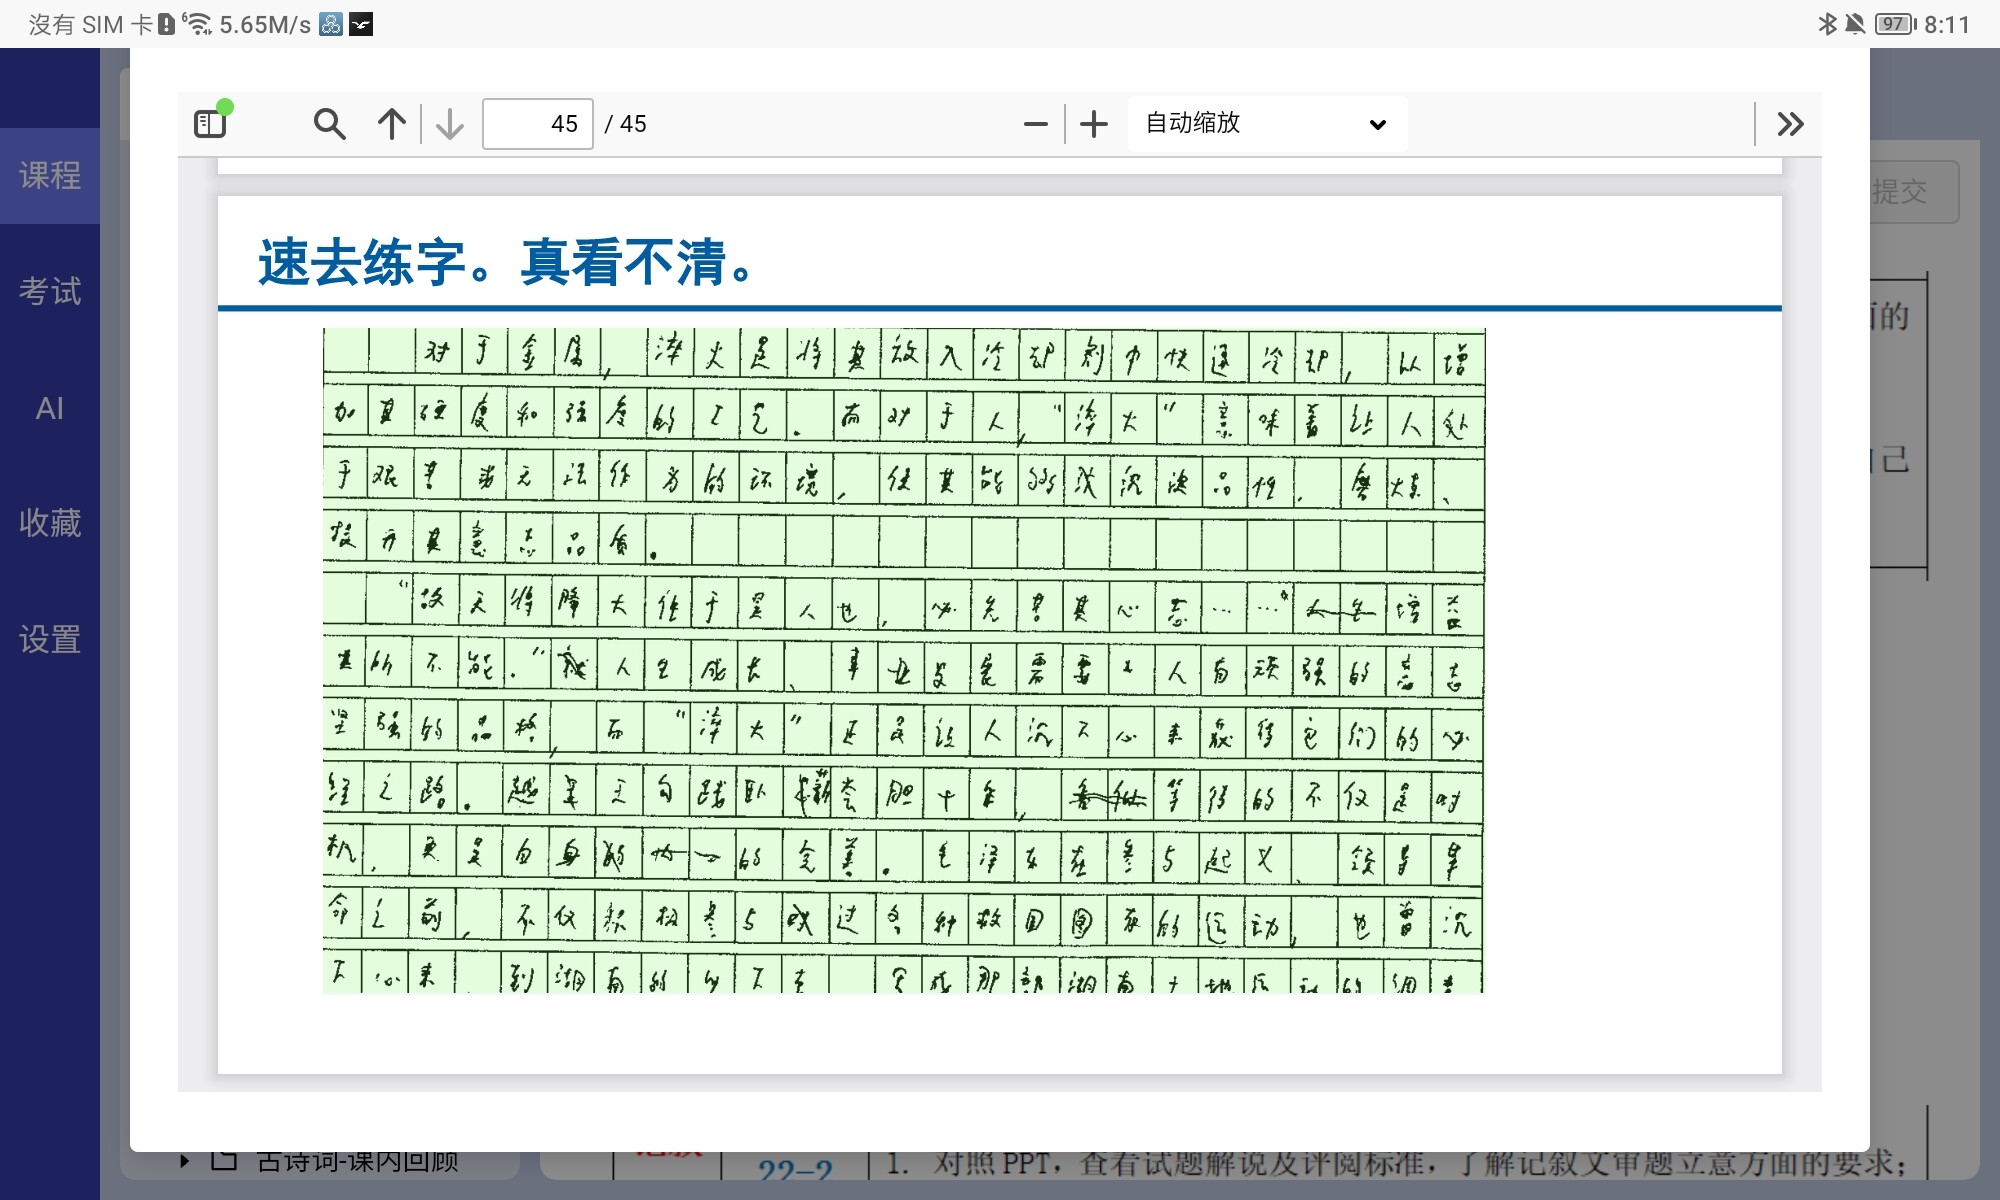Switch to the 课程 sidebar tab
This screenshot has height=1200, width=2000.
click(x=50, y=176)
